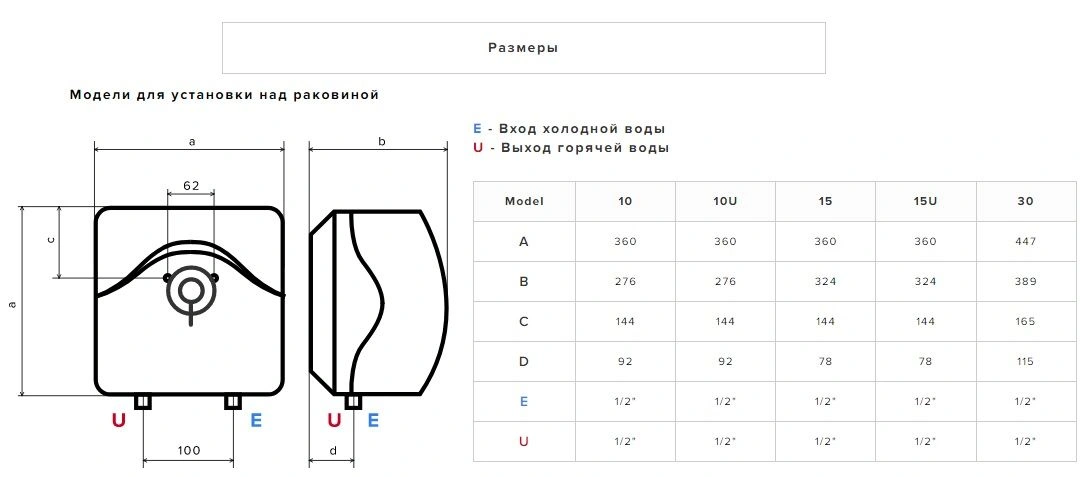Image resolution: width=1084 pixels, height=477 pixels.
Task: Click row label A in the table
Action: point(524,241)
